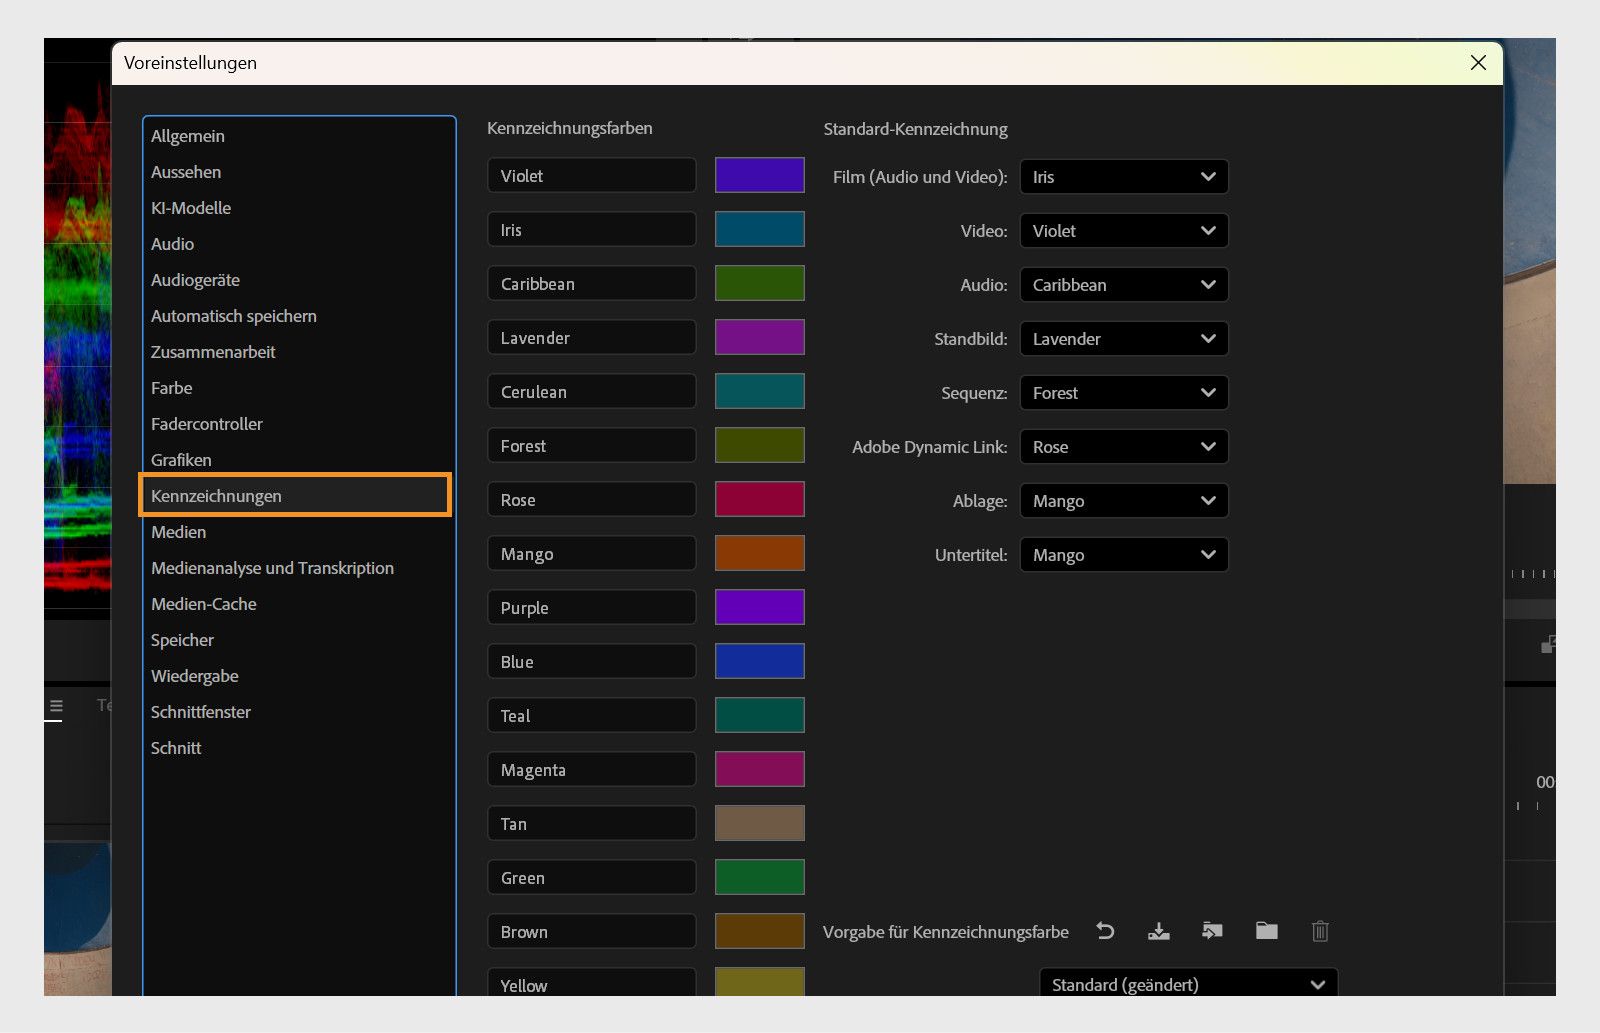Image resolution: width=1600 pixels, height=1033 pixels.
Task: Select Schnittfenster preferences
Action: click(298, 712)
